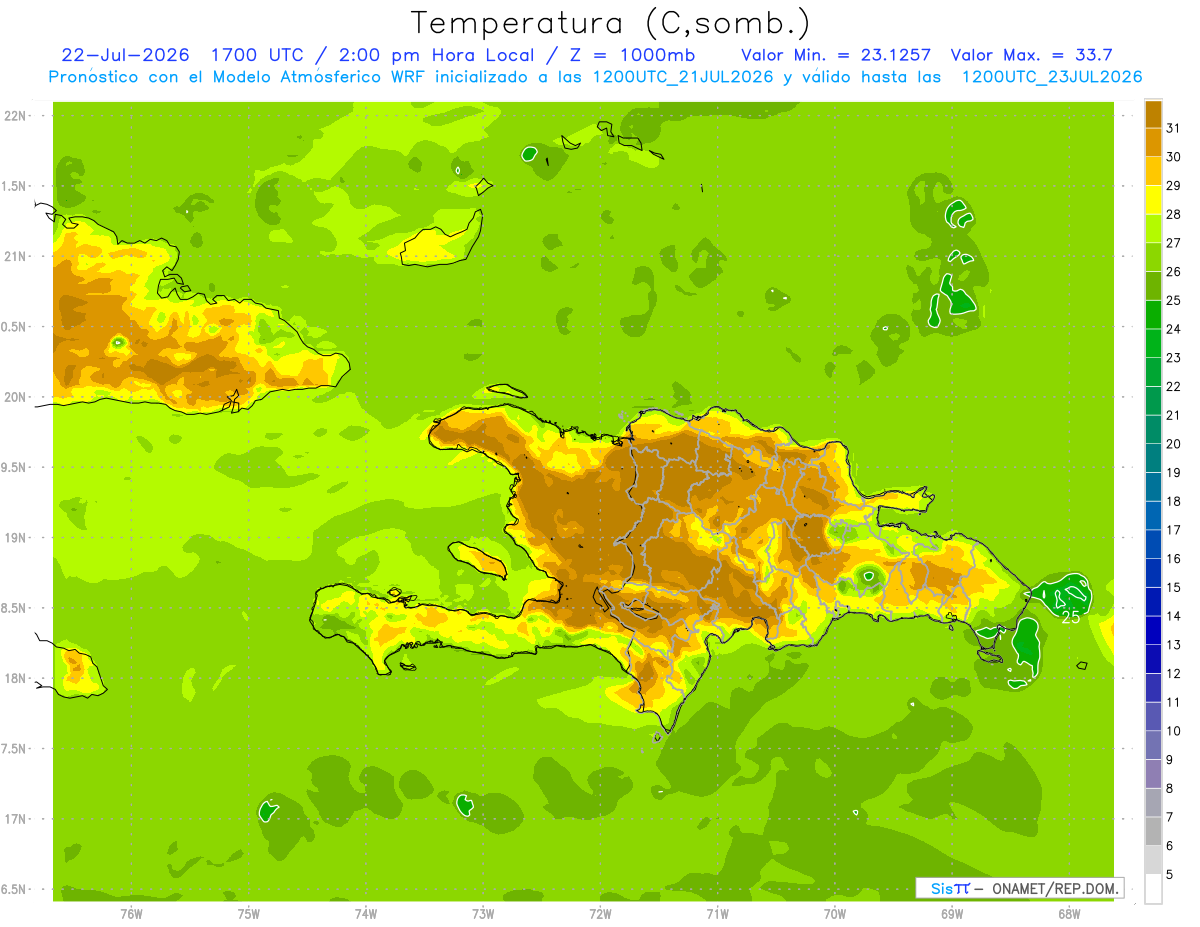Screen dimensions: 1200x927
Task: Click the 22N latitude axis label
Action: (x=14, y=116)
